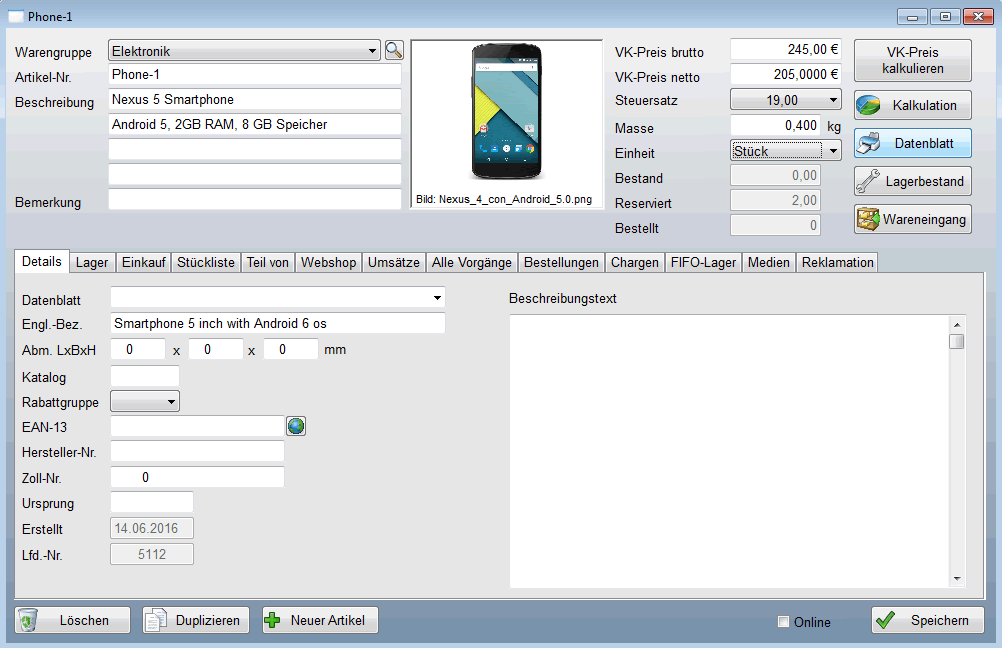1002x648 pixels.
Task: Save the article with Speichern
Action: [927, 620]
